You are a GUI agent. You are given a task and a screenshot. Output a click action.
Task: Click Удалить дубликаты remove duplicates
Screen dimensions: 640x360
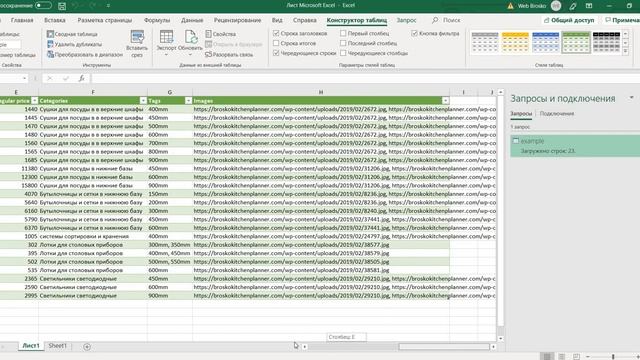point(74,44)
